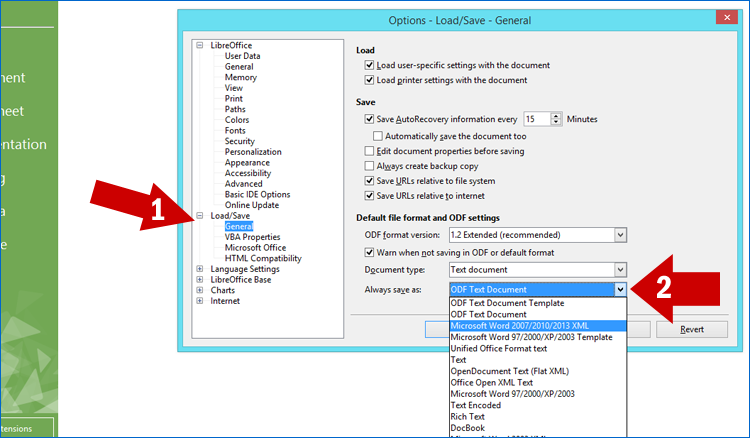Disable Save AutoRecovery information checkbox
750x438 pixels.
tap(370, 119)
